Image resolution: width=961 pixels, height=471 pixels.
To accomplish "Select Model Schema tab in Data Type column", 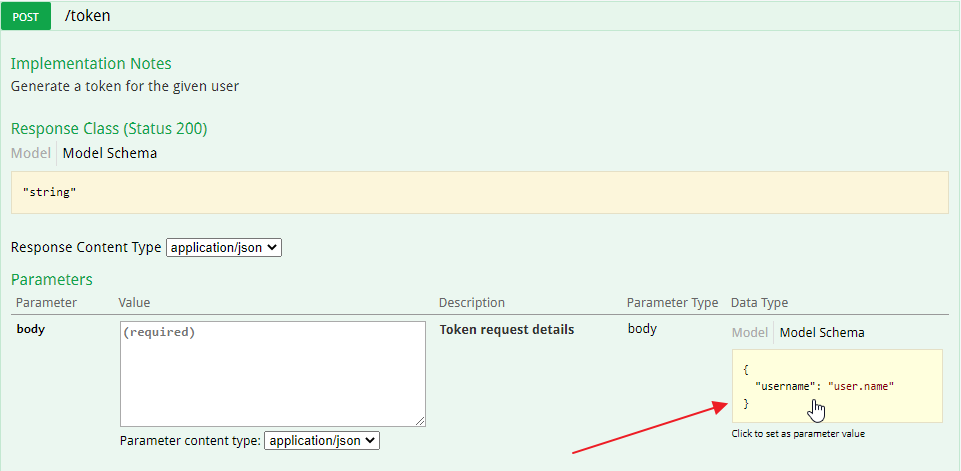I will tap(822, 332).
